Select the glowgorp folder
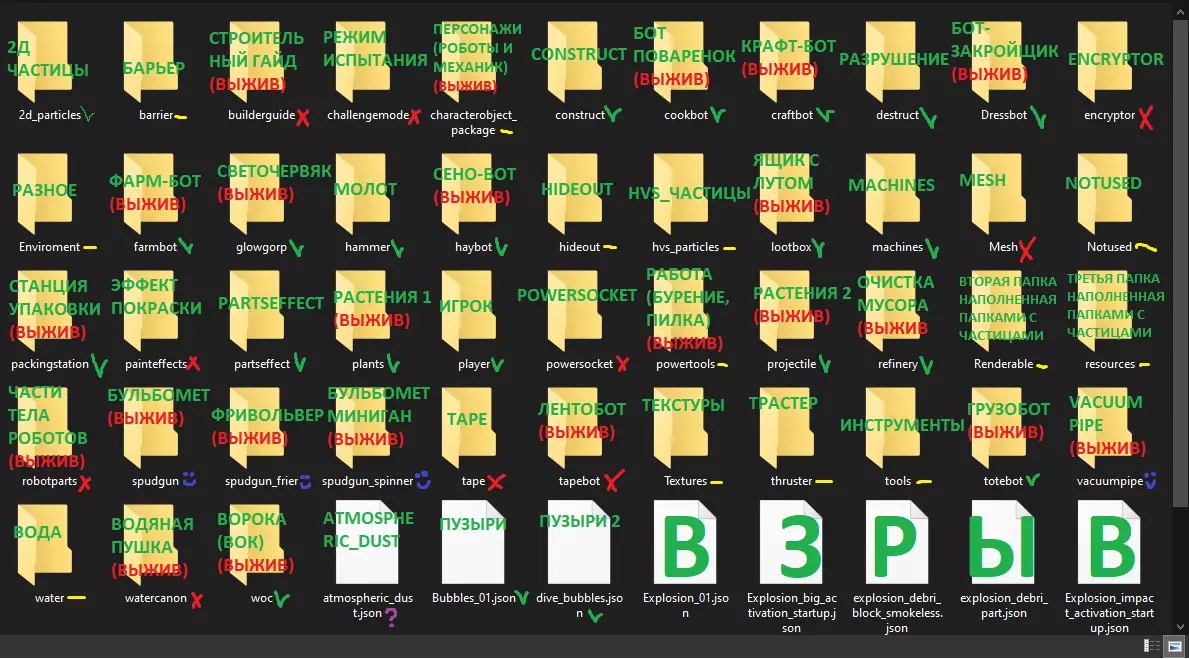The image size is (1189, 659). click(259, 194)
